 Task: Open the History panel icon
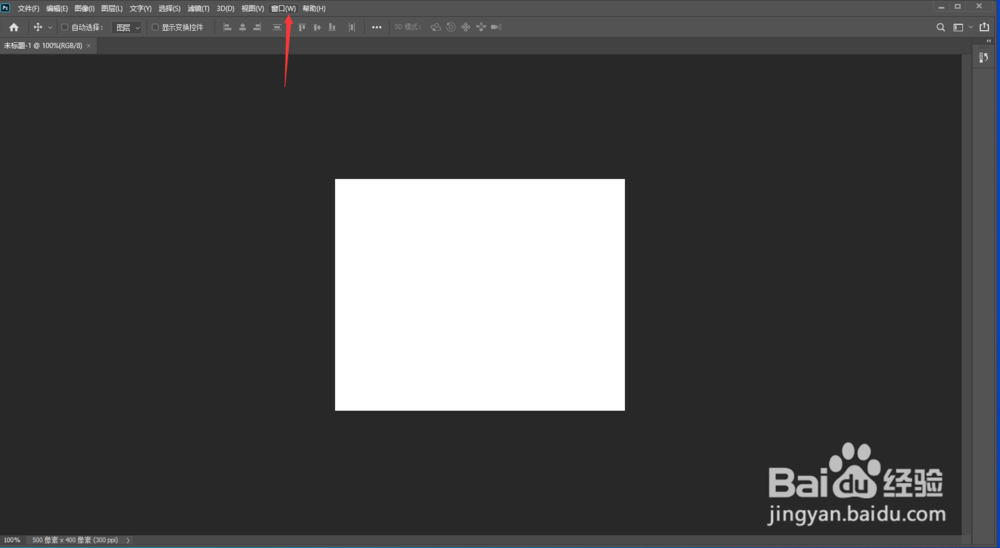[984, 58]
